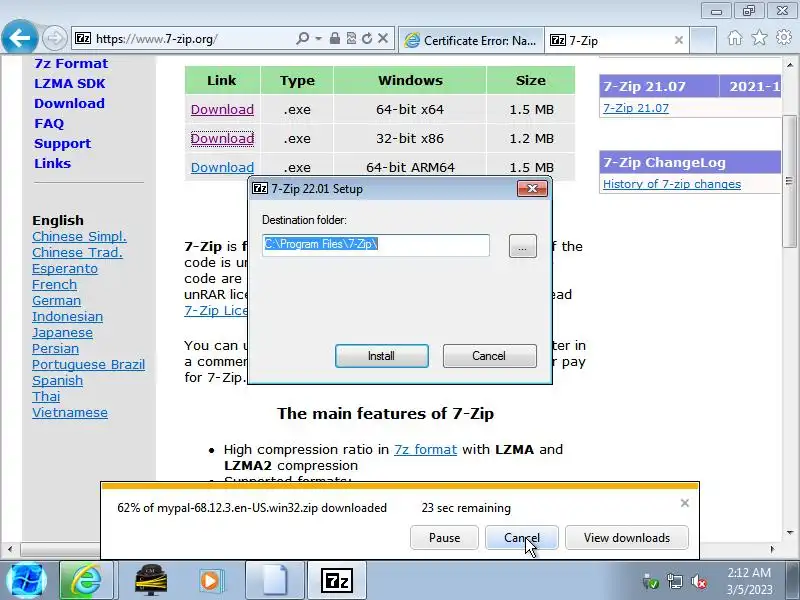Switch language to Indonesian
This screenshot has width=800, height=600.
pos(67,316)
